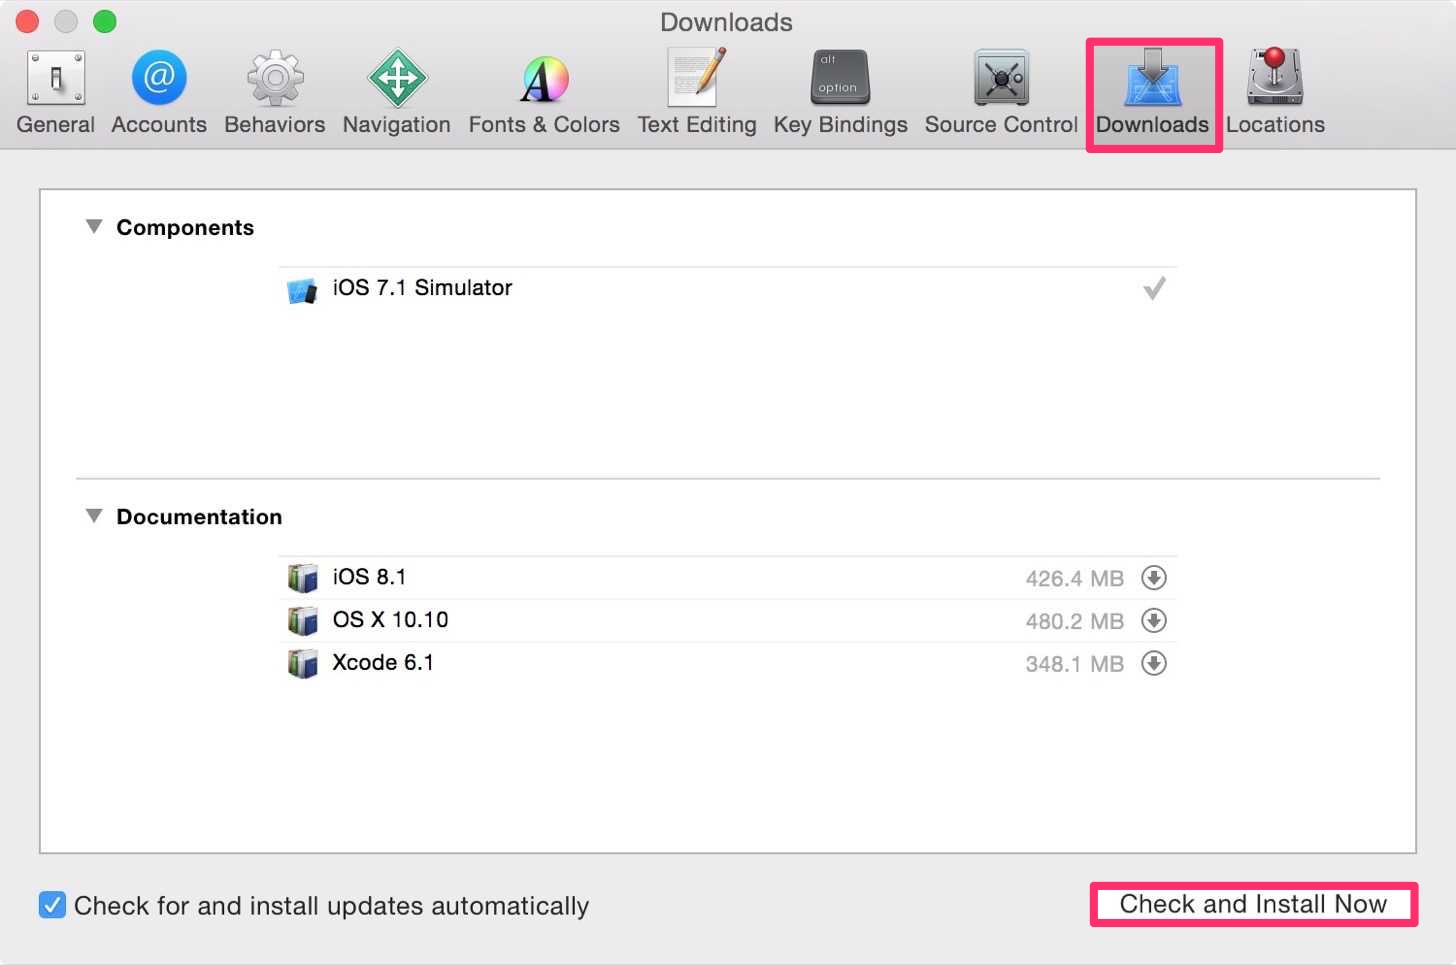Click the iOS 7.1 Simulator component icon
This screenshot has width=1456, height=965.
pyautogui.click(x=302, y=290)
